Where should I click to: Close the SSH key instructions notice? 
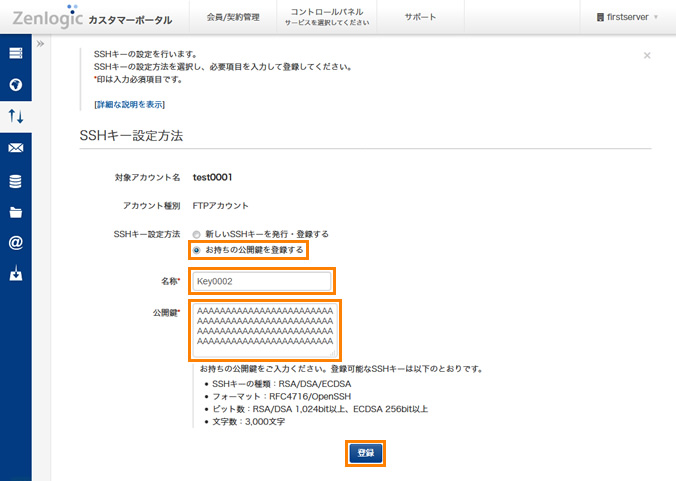(647, 55)
